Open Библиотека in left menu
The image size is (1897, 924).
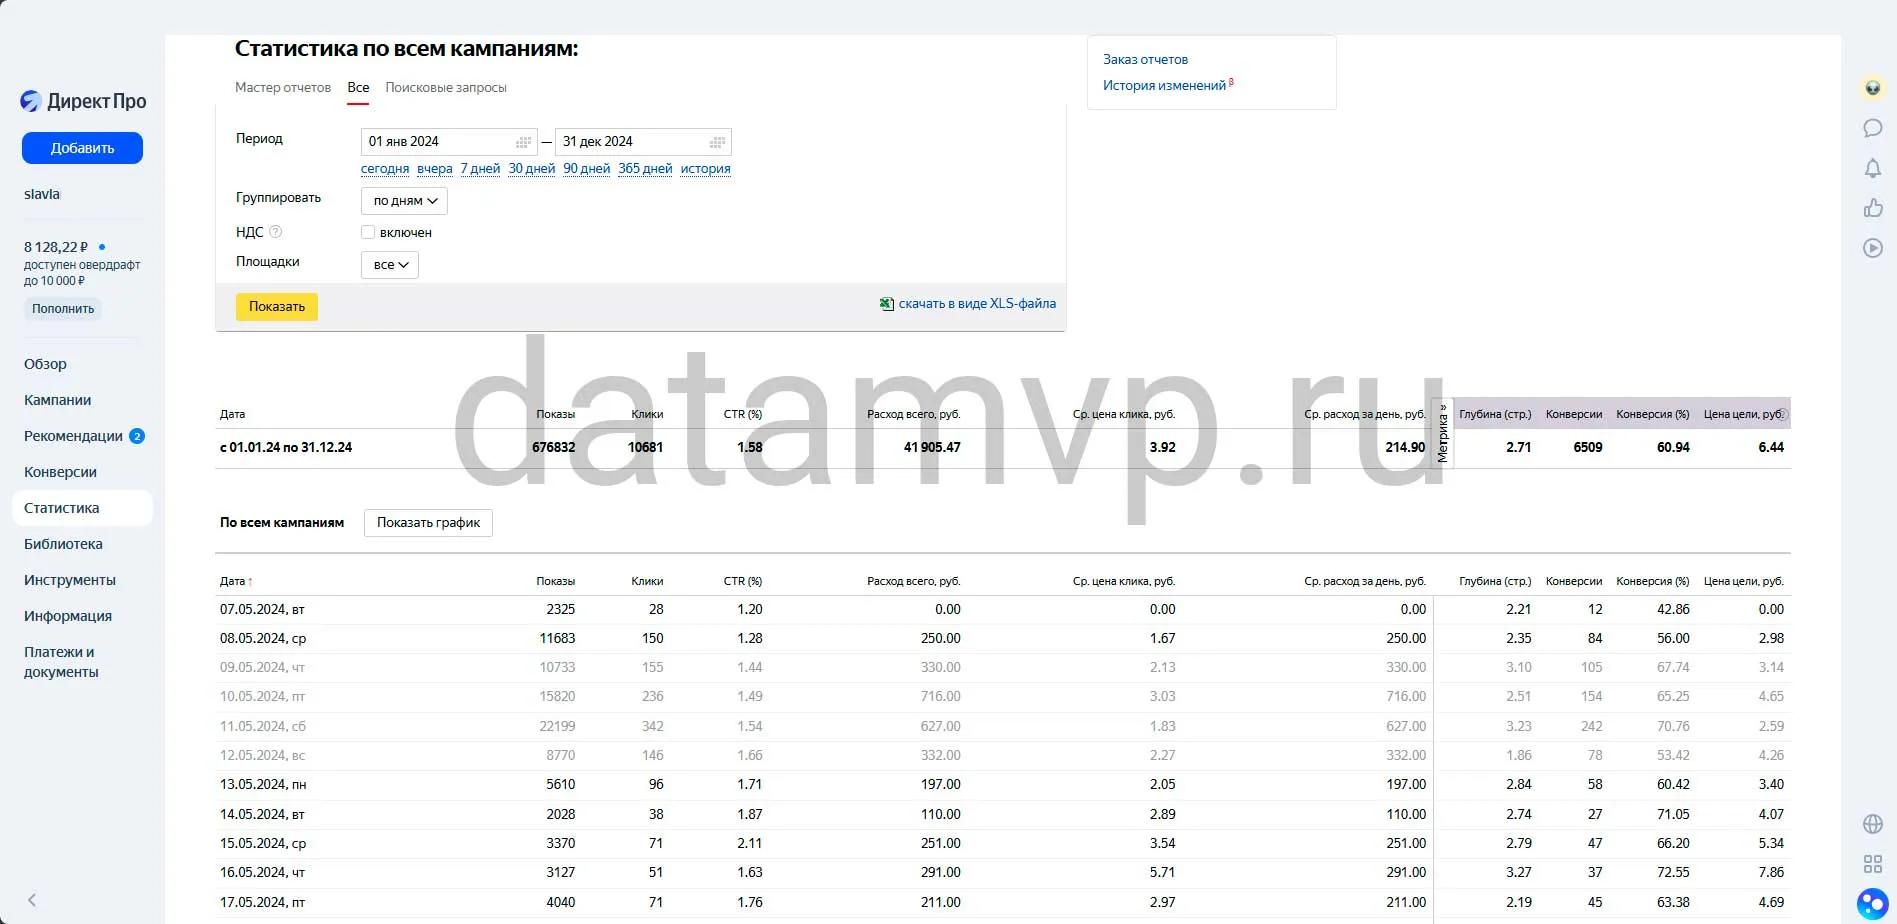coord(63,544)
